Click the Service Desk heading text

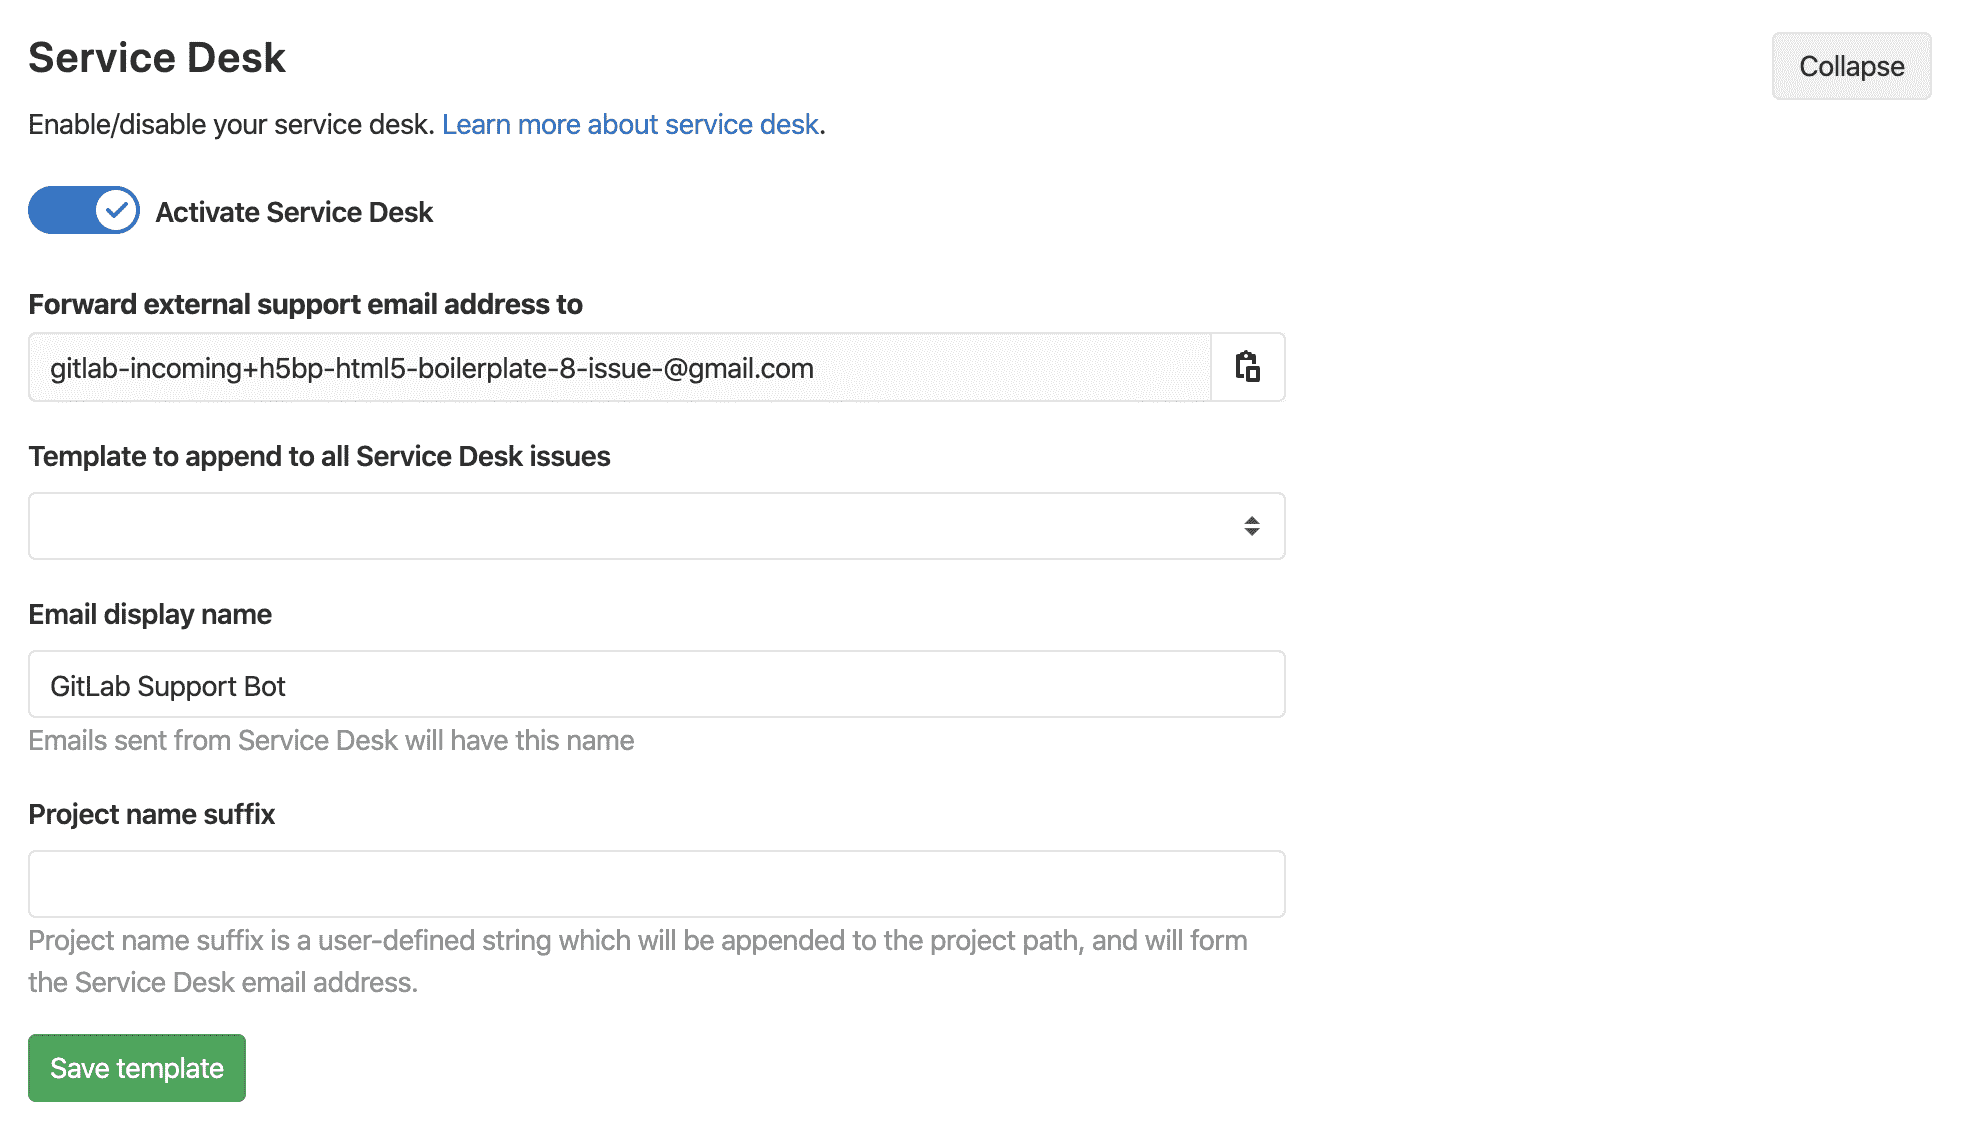(156, 57)
